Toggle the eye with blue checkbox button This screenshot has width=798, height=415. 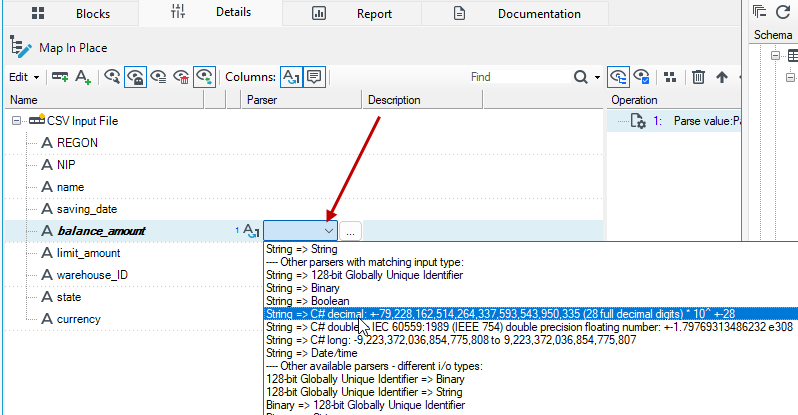click(x=641, y=77)
